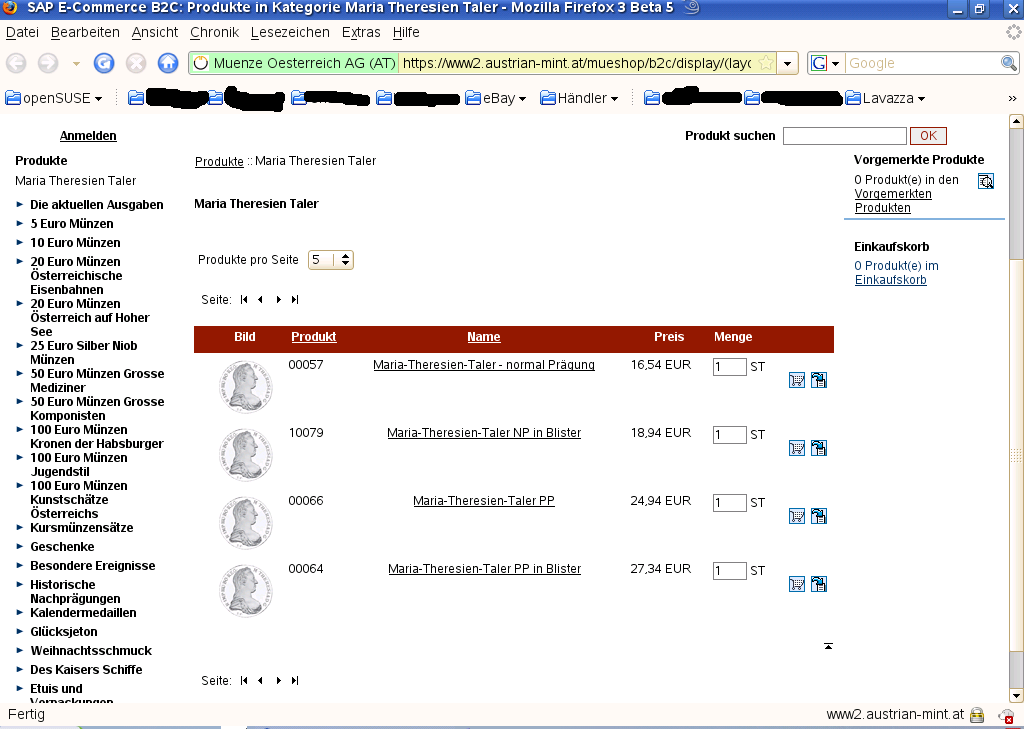1024x729 pixels.
Task: Click the quantity field for item 00057
Action: point(729,366)
